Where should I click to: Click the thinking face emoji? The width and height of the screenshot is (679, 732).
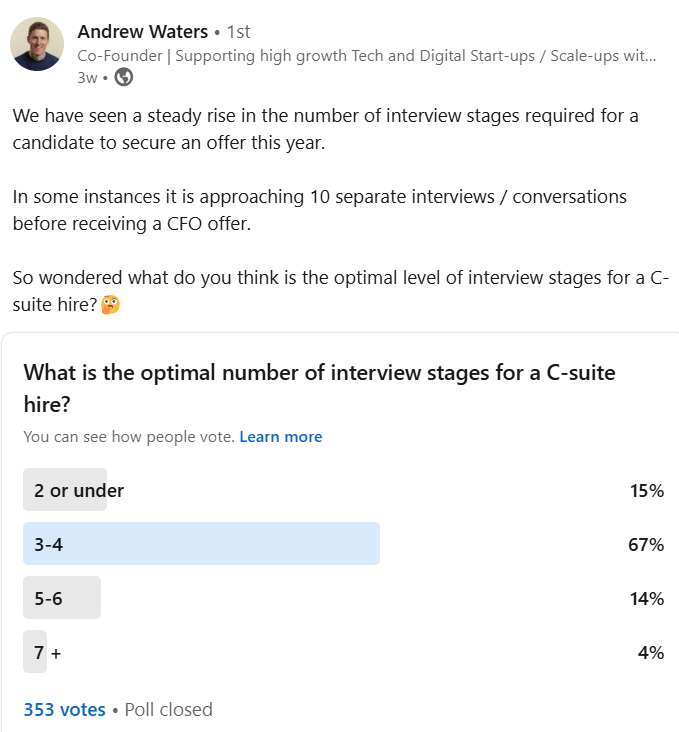pos(111,305)
